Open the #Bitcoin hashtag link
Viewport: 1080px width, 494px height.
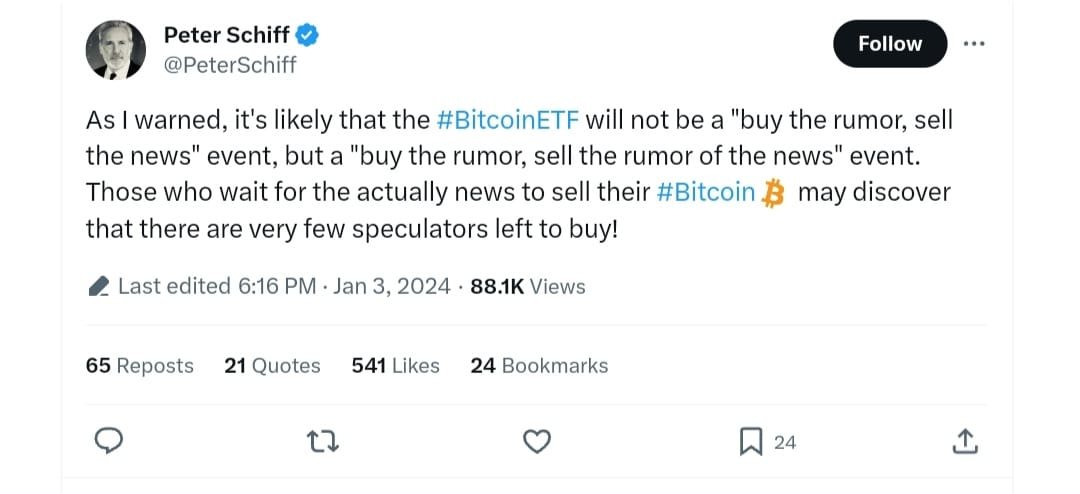tap(706, 192)
